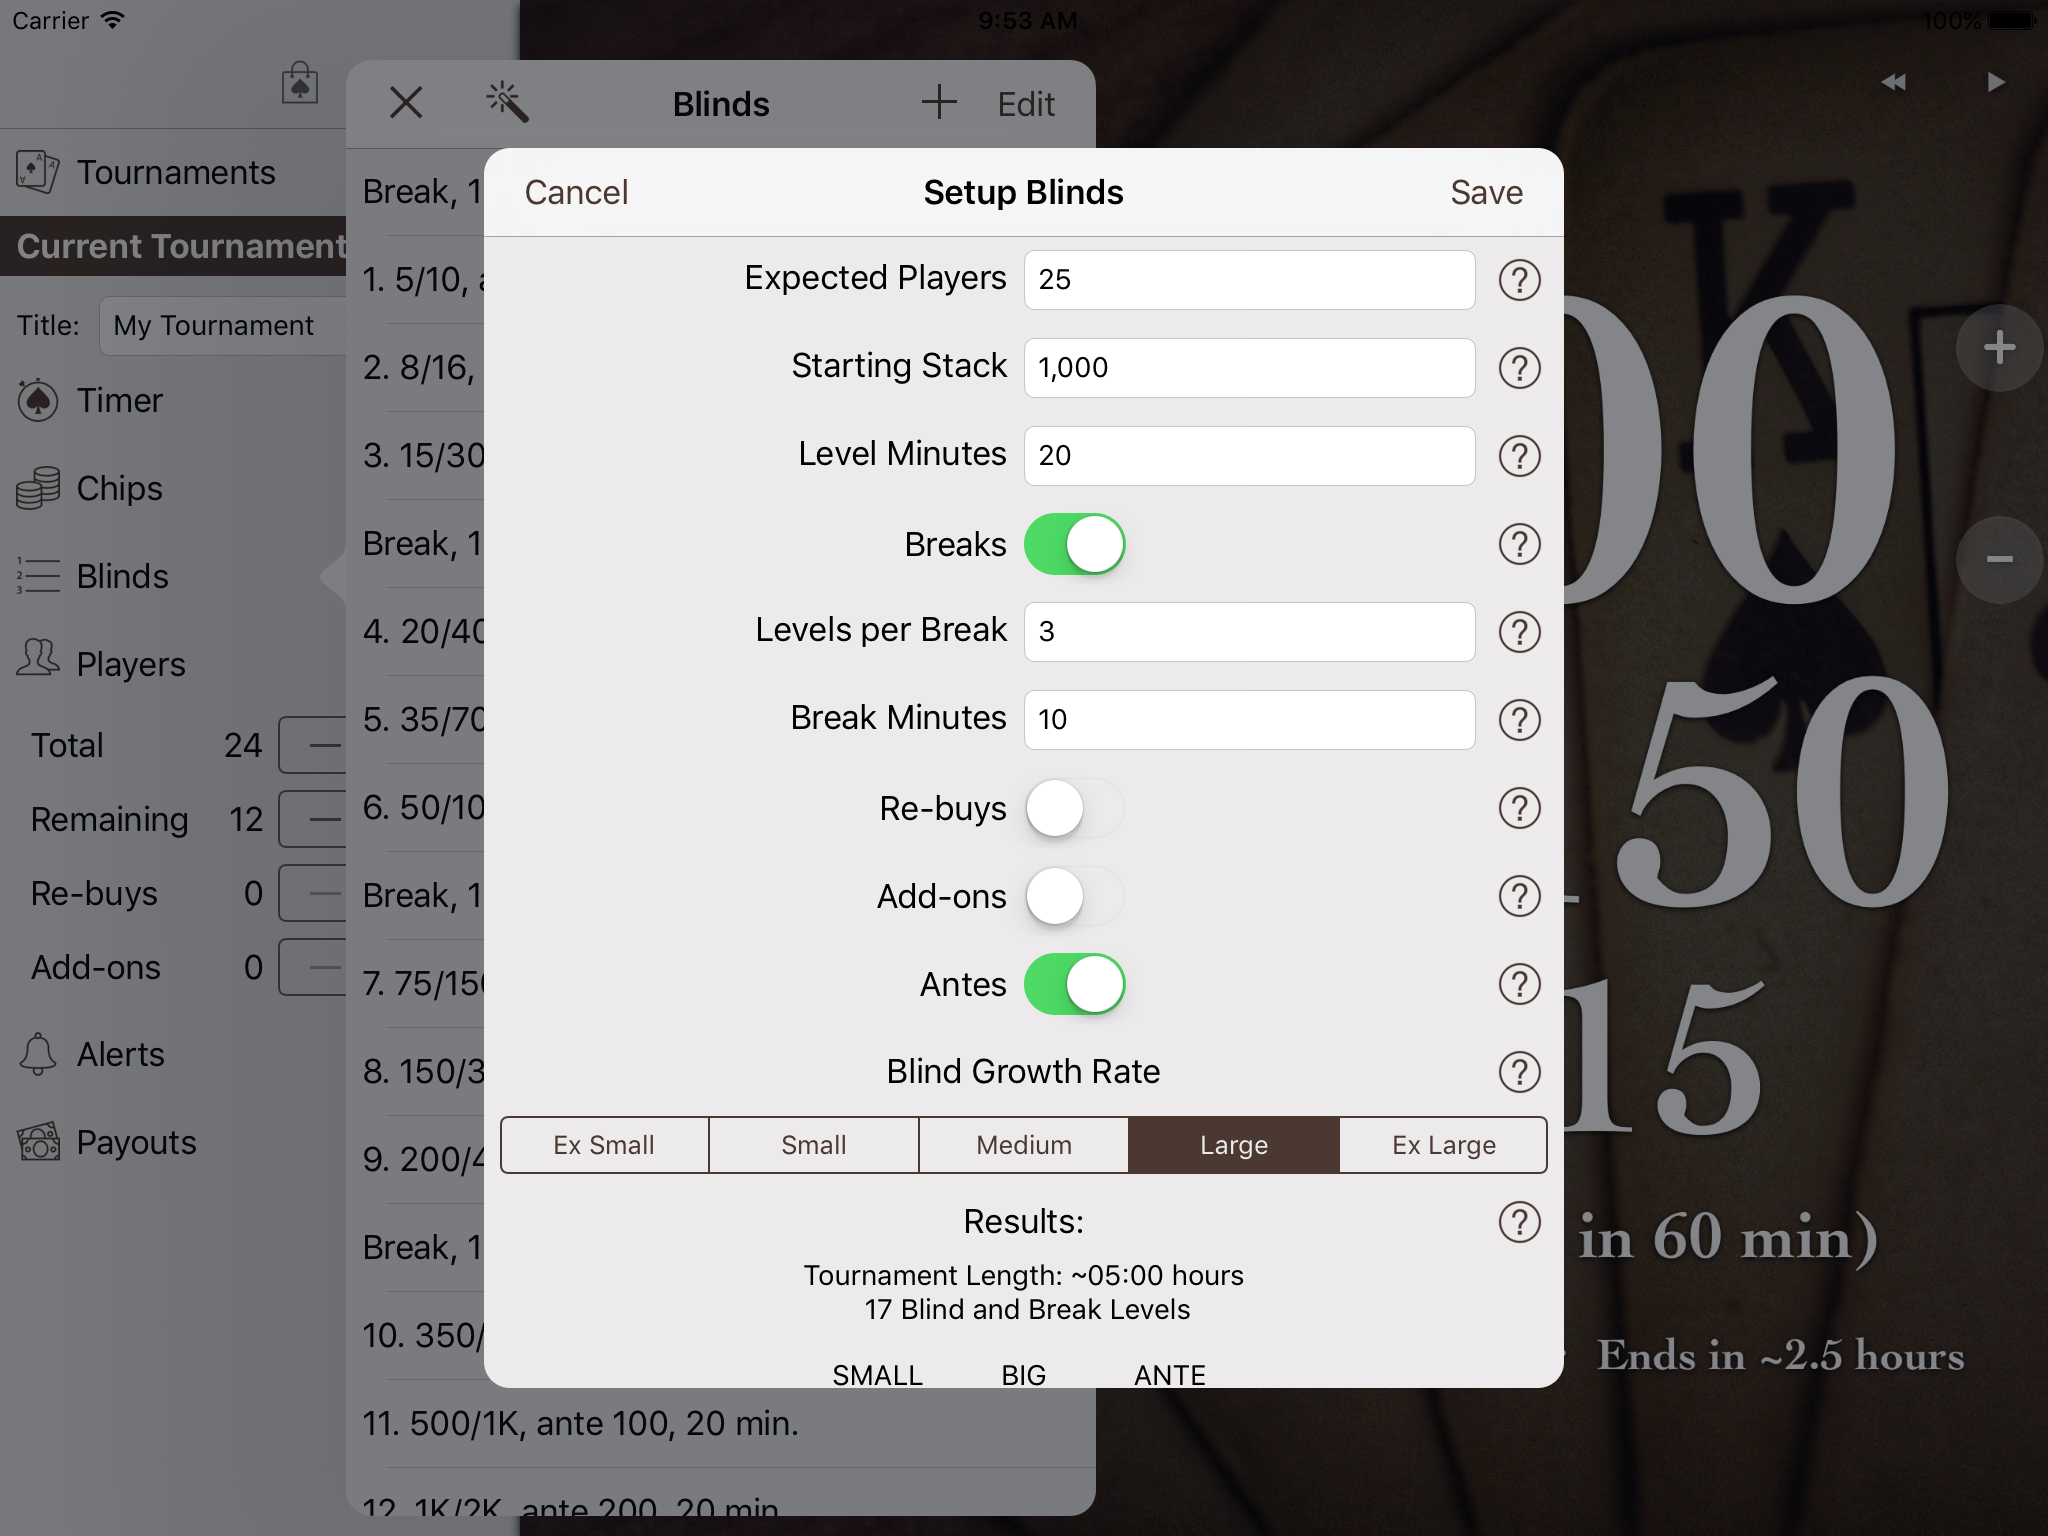Viewport: 2048px width, 1536px height.
Task: Select Medium growth rate
Action: (x=1024, y=1145)
